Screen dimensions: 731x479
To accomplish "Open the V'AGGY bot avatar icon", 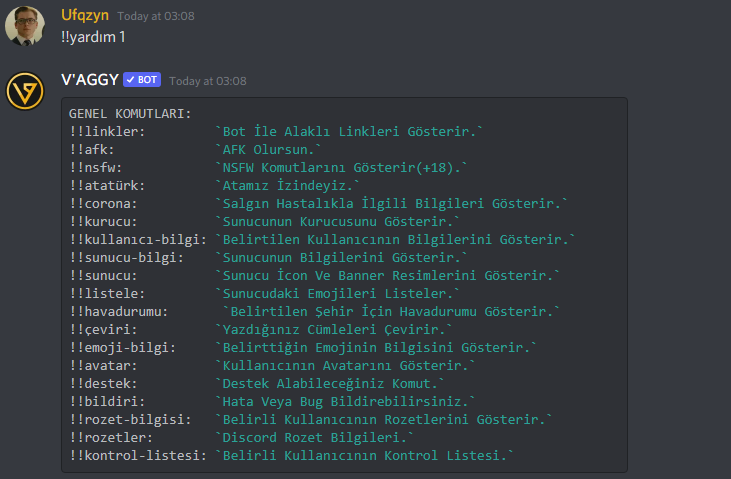I will pos(25,91).
